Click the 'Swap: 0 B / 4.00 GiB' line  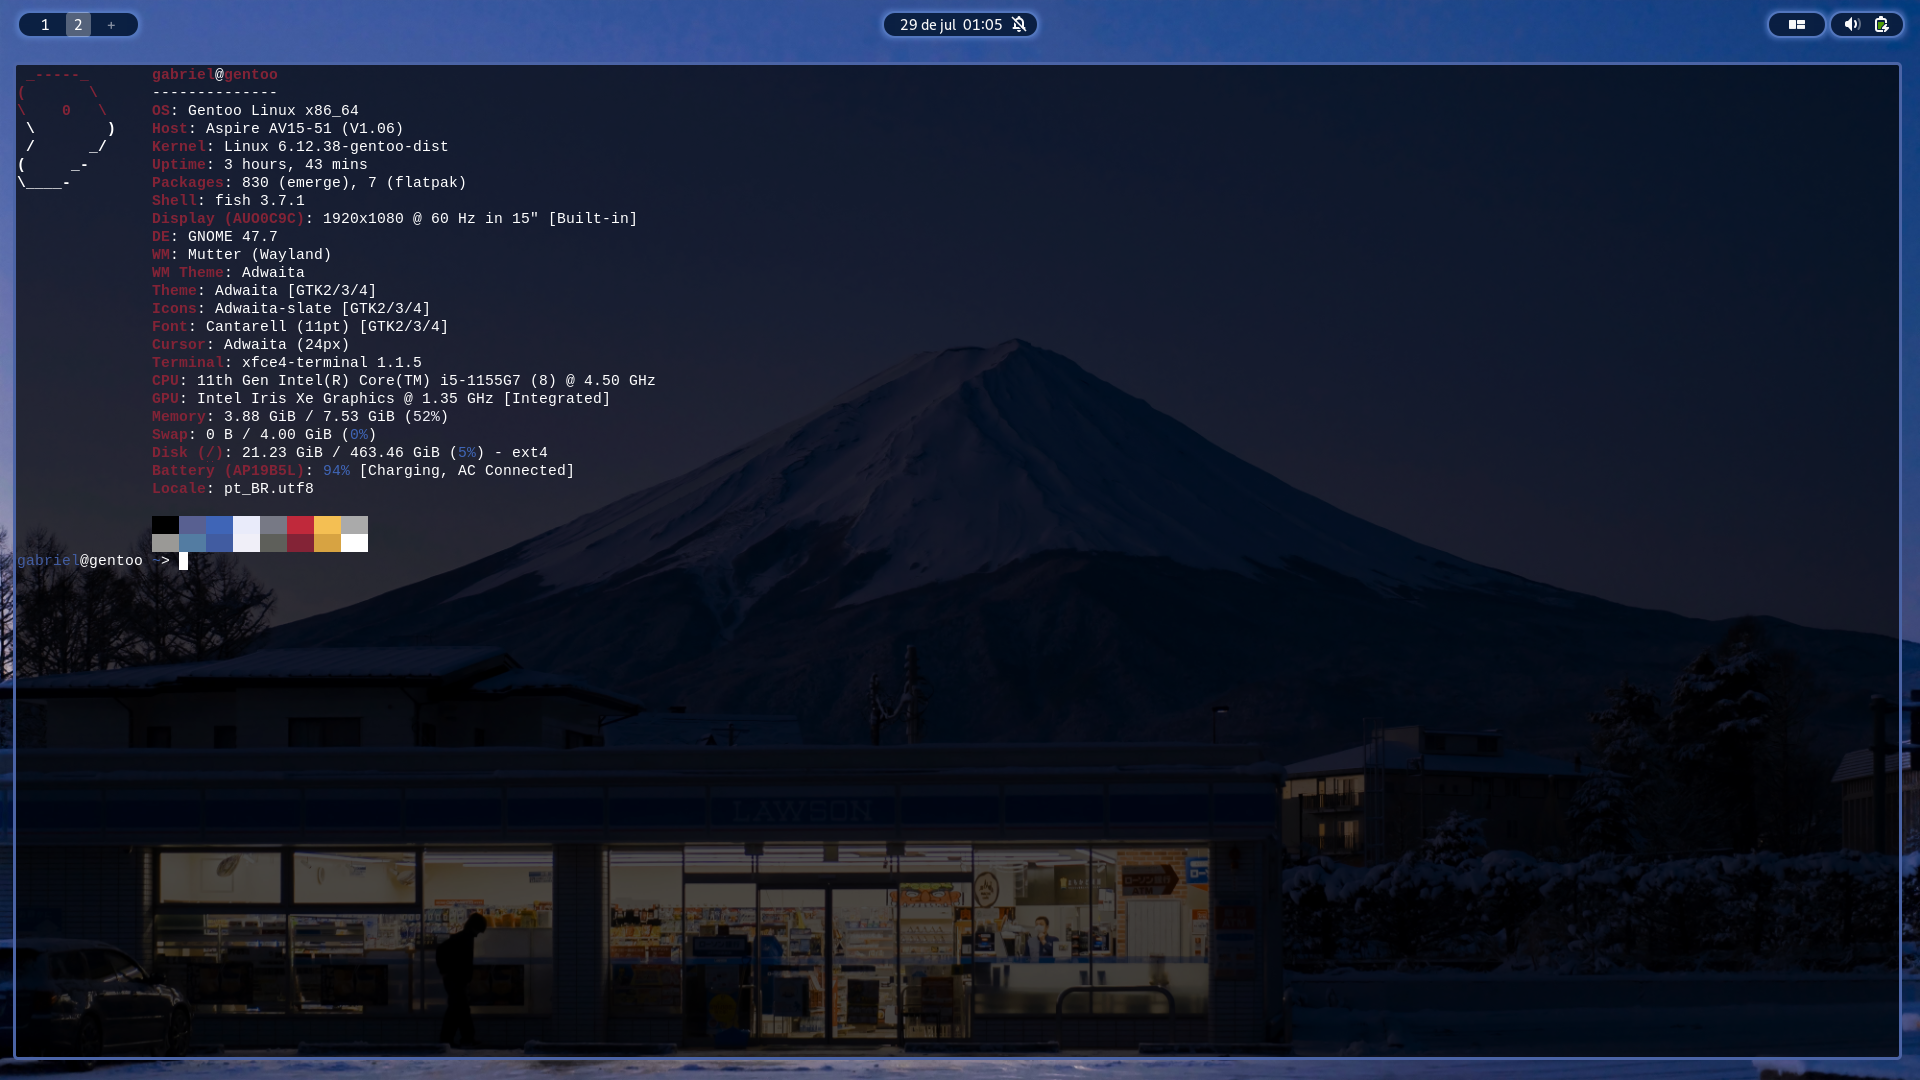click(x=264, y=435)
